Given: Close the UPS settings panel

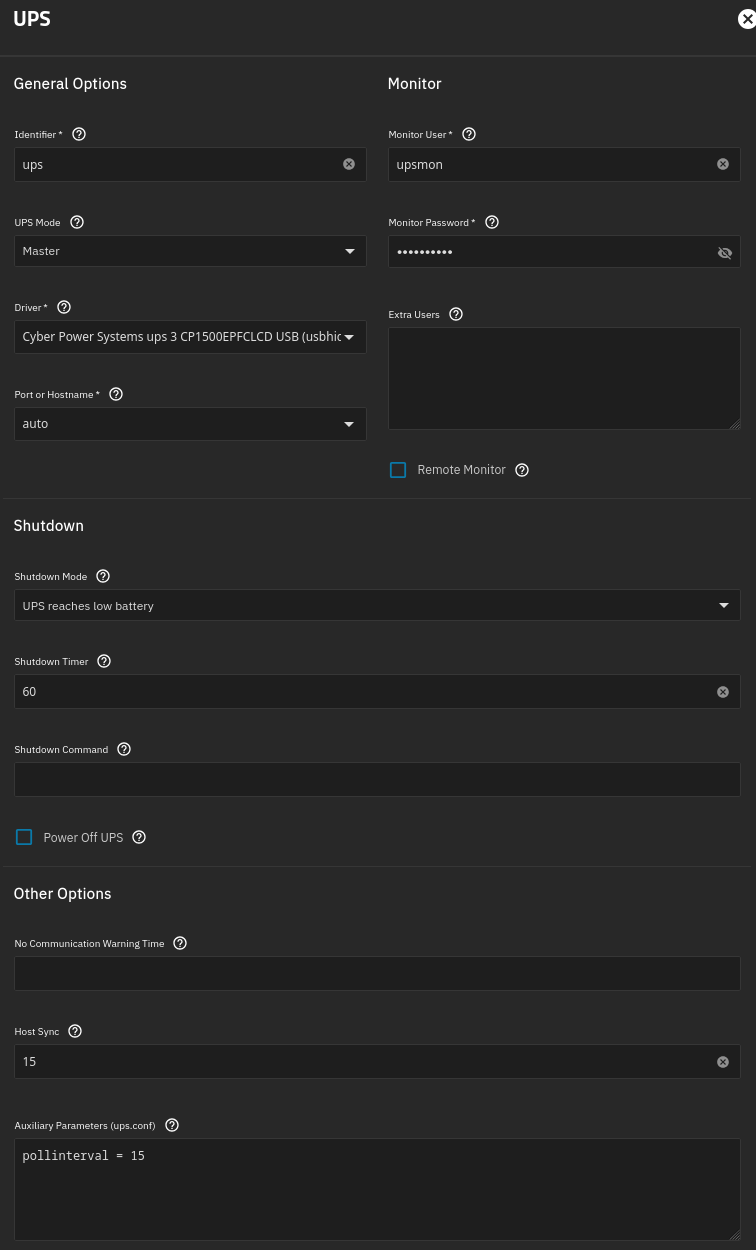Looking at the screenshot, I should click(745, 18).
